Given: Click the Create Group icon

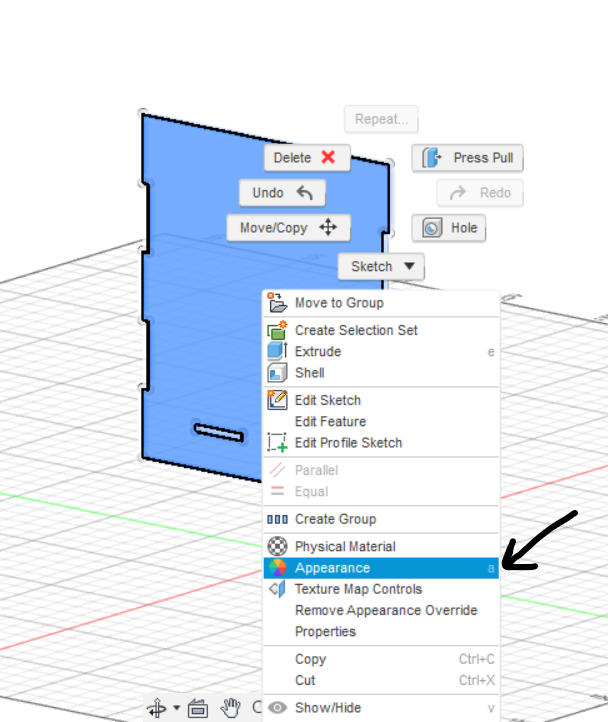Looking at the screenshot, I should point(277,519).
